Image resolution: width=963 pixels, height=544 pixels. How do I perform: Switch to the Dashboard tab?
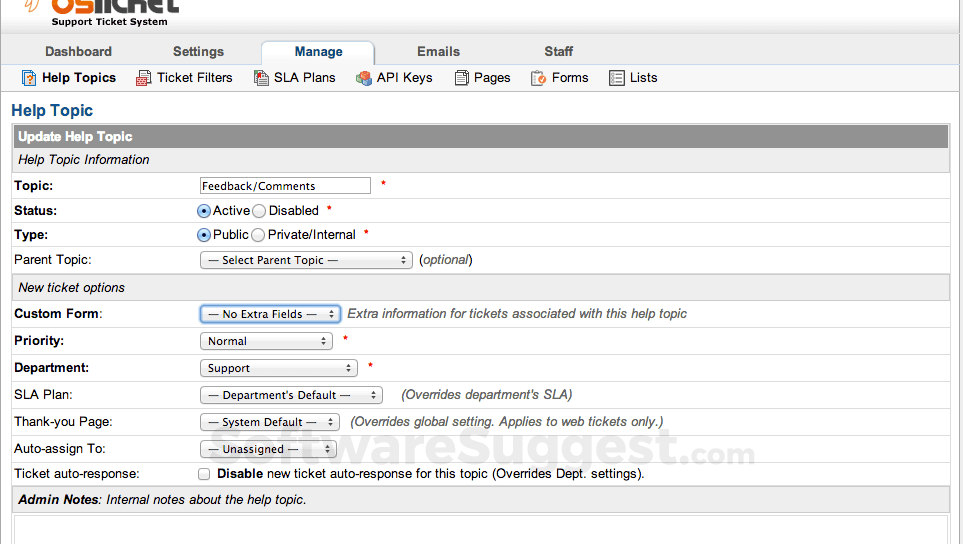(78, 52)
